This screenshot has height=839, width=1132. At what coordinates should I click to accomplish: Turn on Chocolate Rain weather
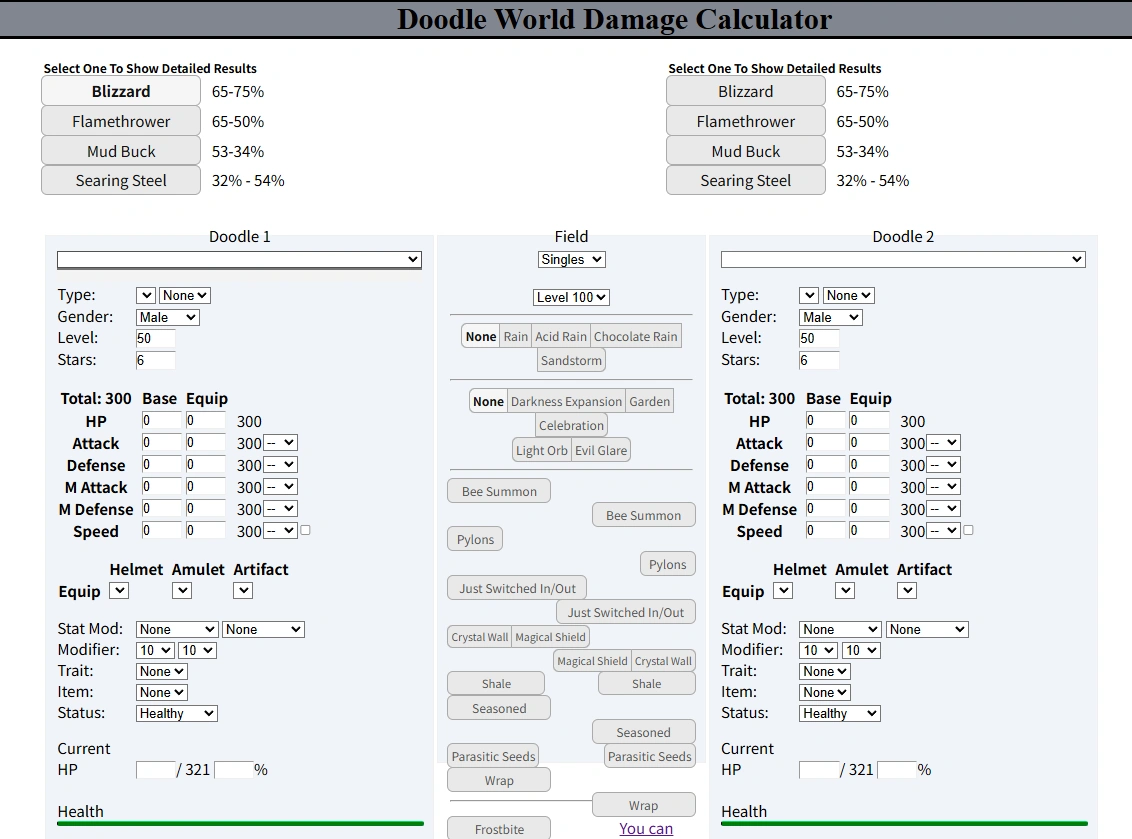[x=634, y=336]
